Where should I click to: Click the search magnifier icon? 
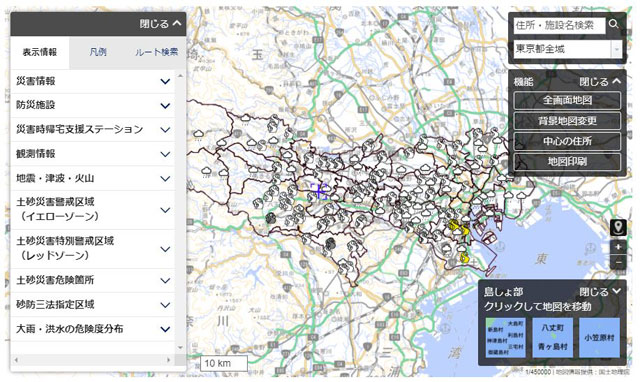click(x=613, y=24)
